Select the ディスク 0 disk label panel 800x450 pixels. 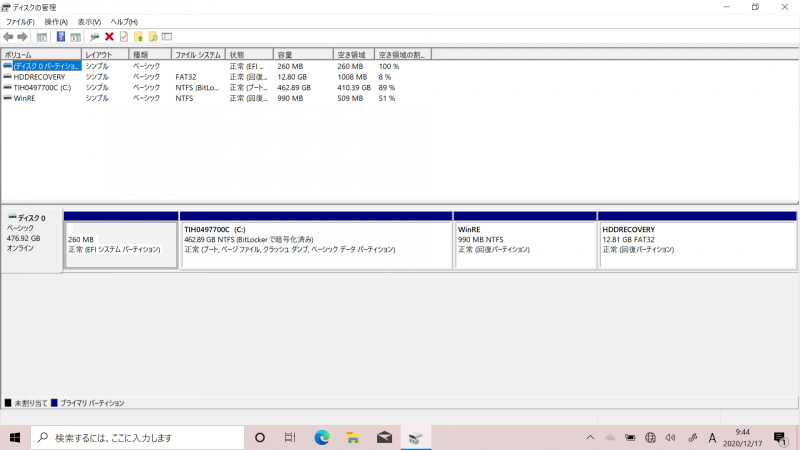(32, 240)
